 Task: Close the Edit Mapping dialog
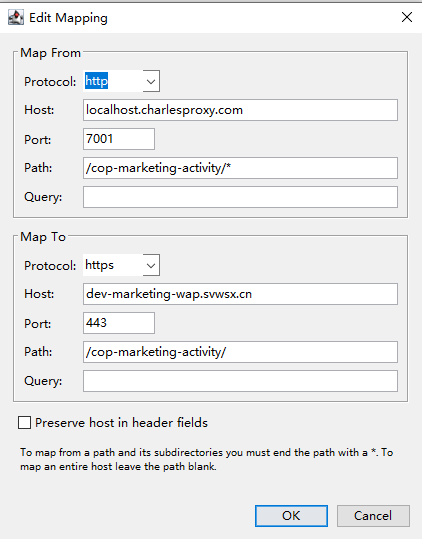[407, 17]
